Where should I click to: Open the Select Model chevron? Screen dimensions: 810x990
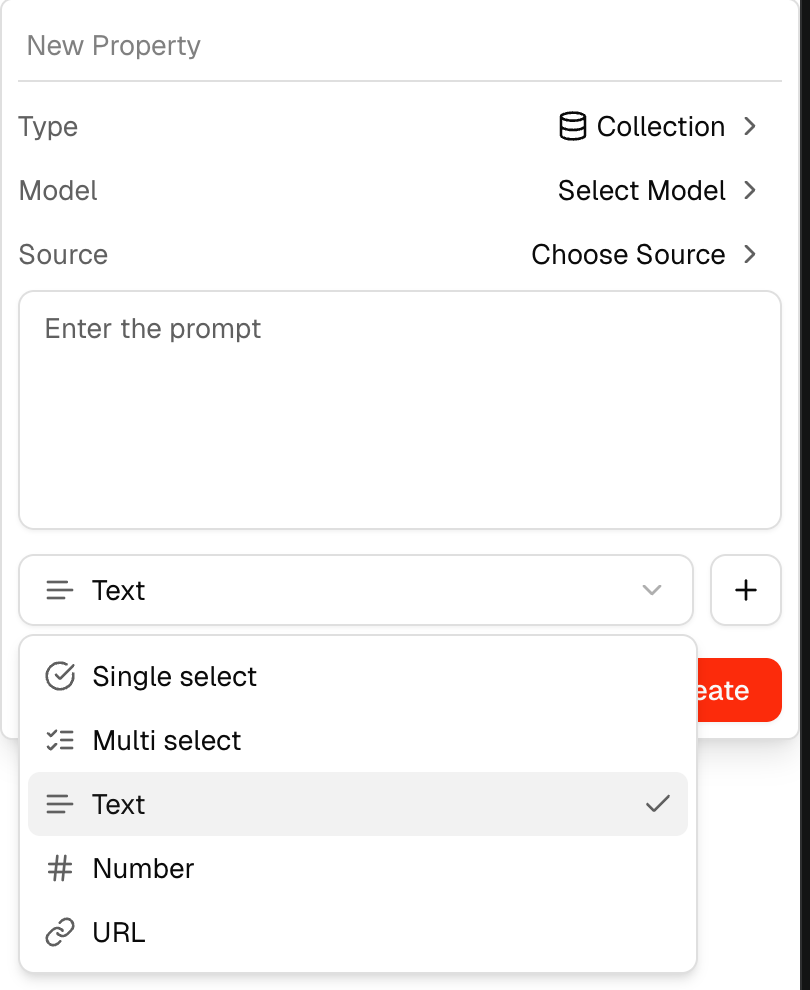[x=750, y=190]
